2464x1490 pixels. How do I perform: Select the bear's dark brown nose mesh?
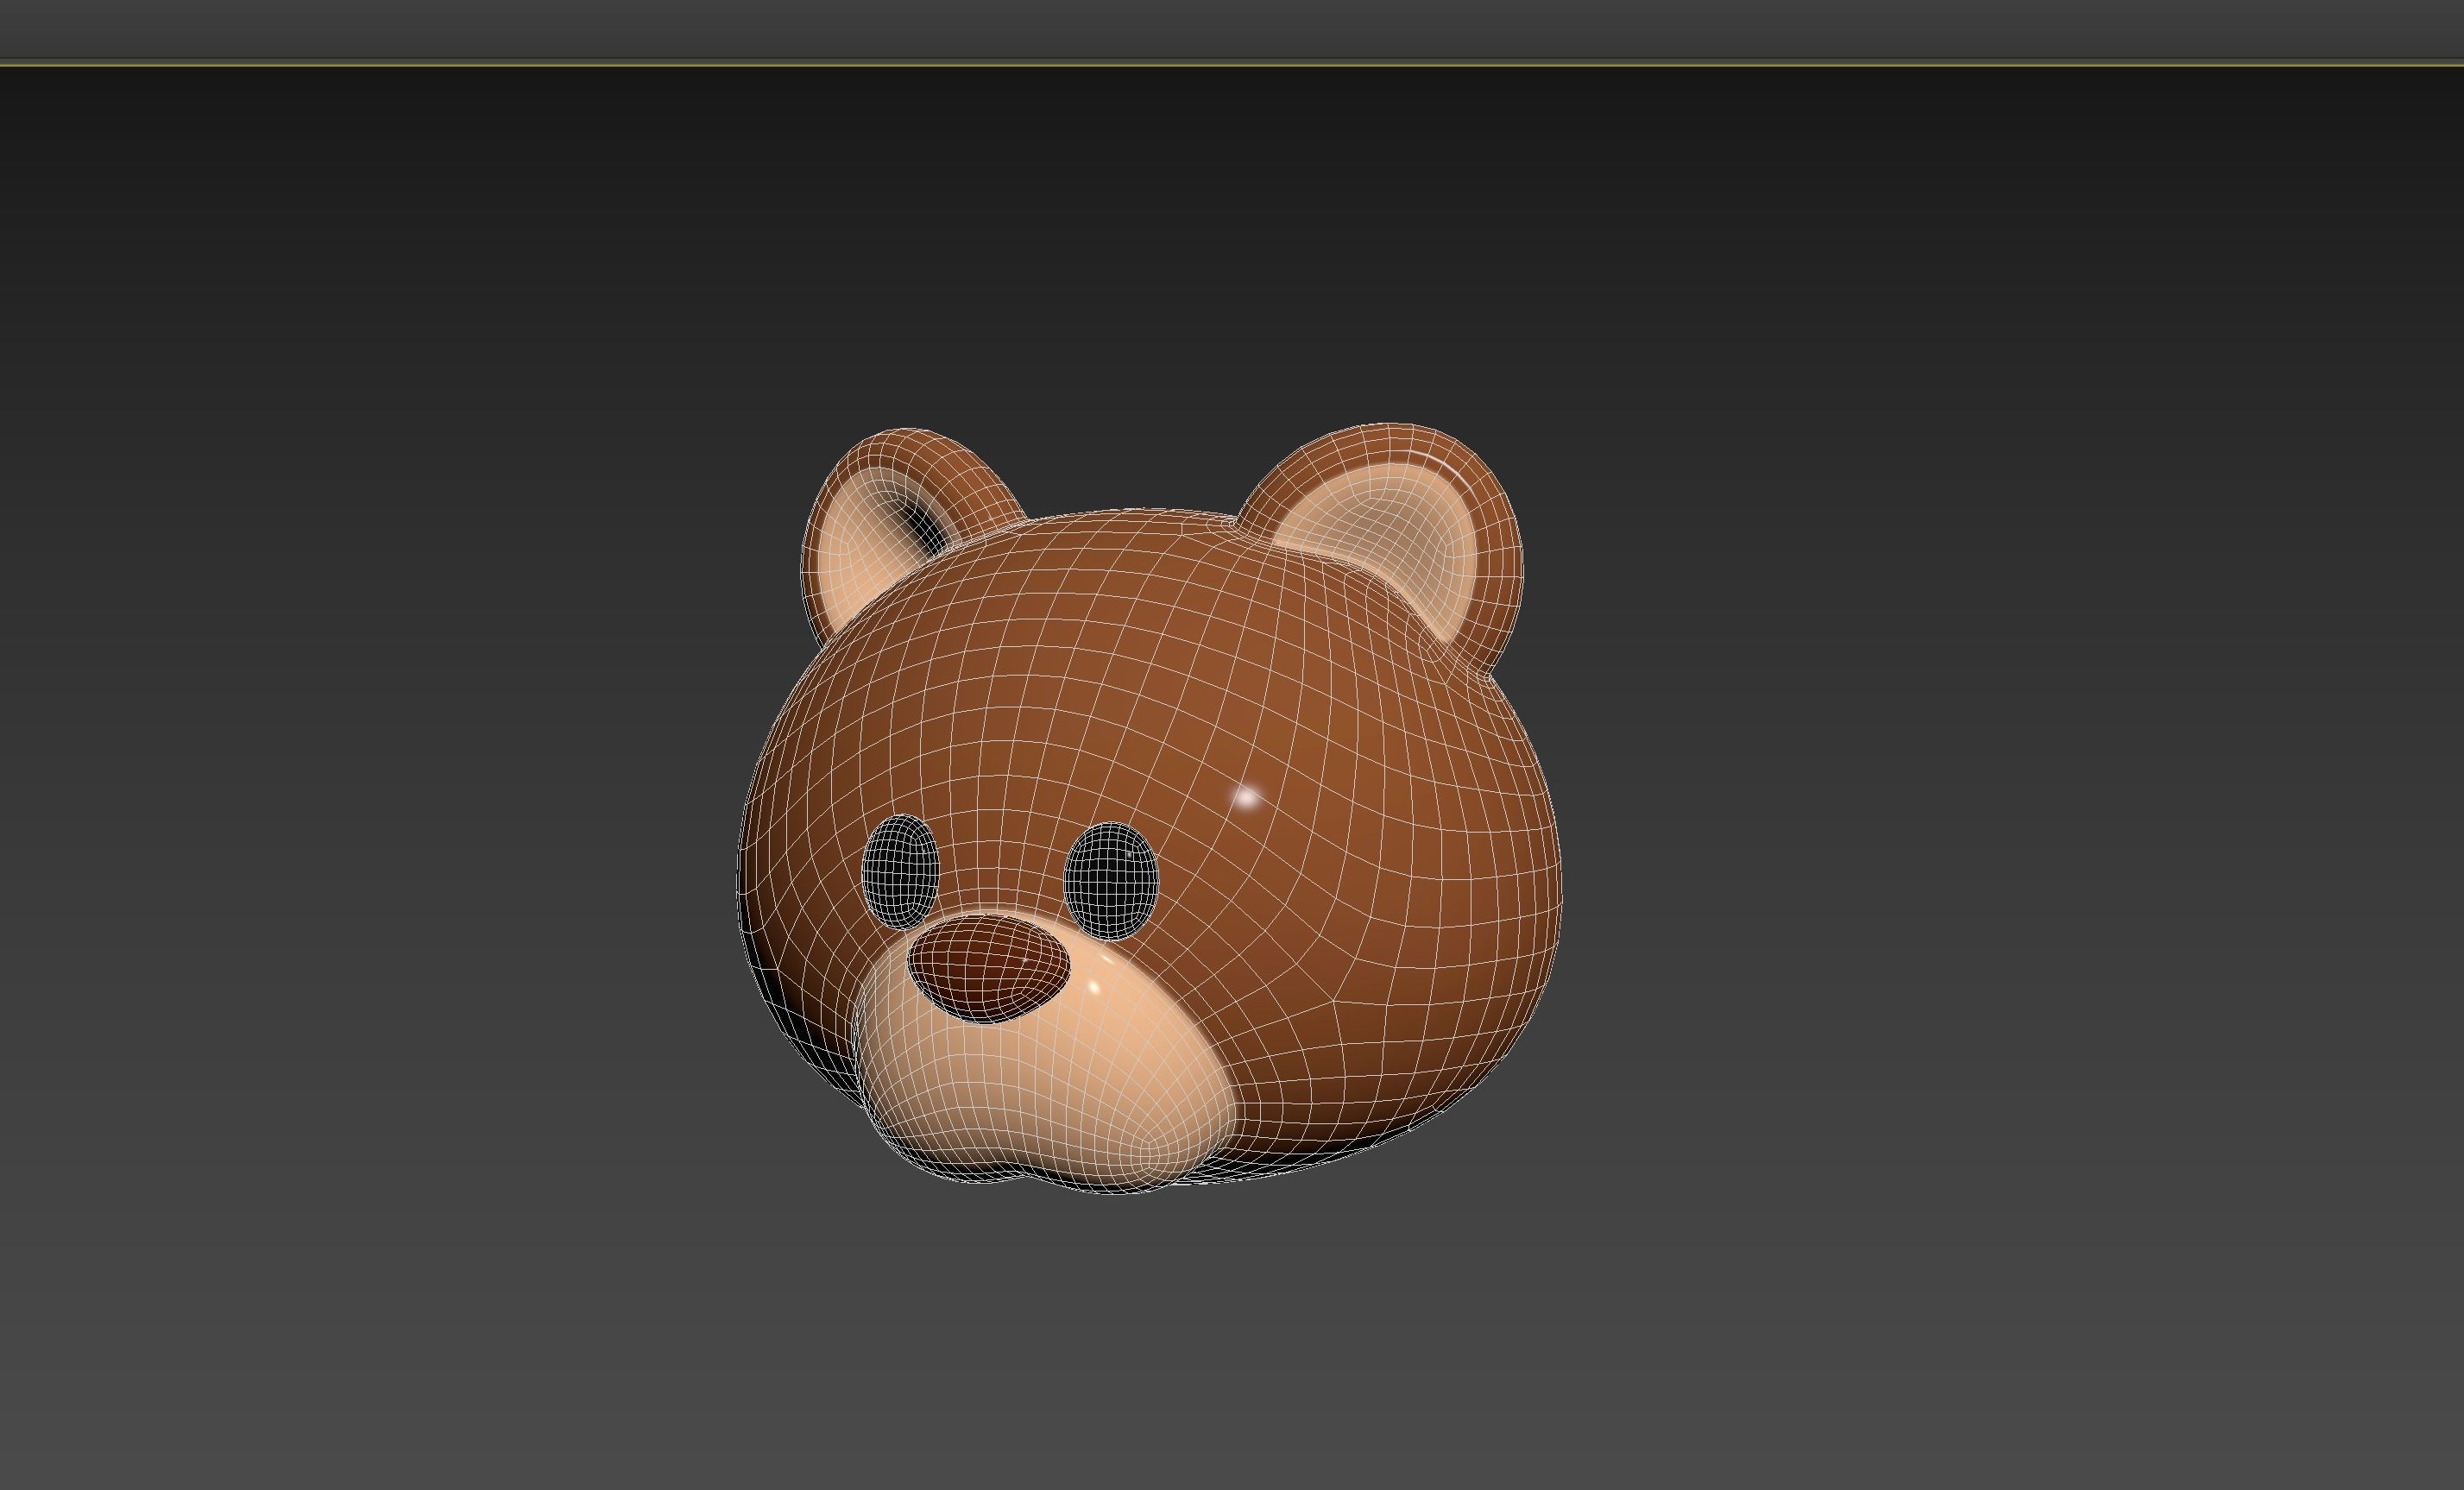click(x=988, y=967)
